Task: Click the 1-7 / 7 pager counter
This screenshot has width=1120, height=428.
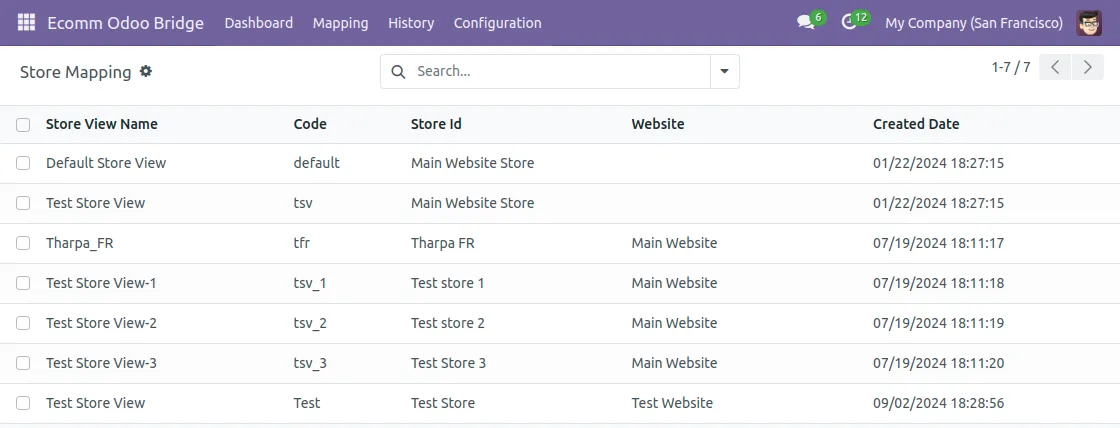Action: (1011, 67)
